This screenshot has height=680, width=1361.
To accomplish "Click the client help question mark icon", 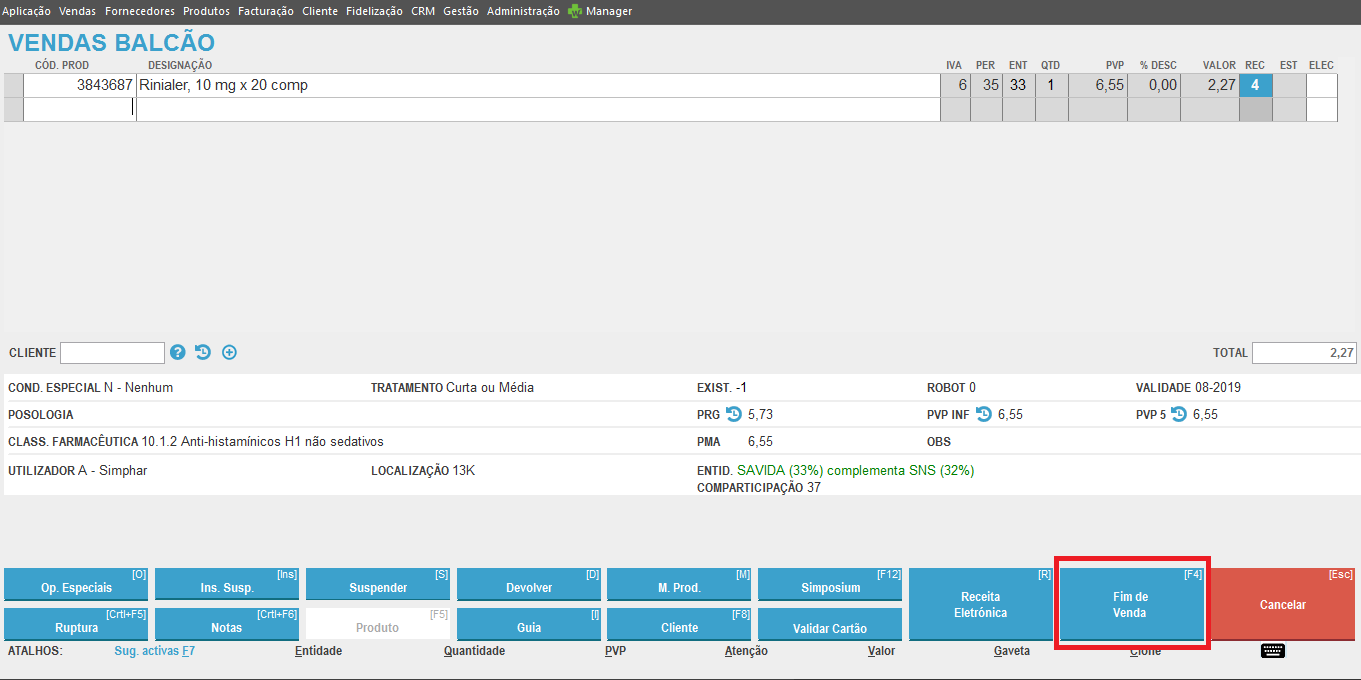I will coord(178,352).
